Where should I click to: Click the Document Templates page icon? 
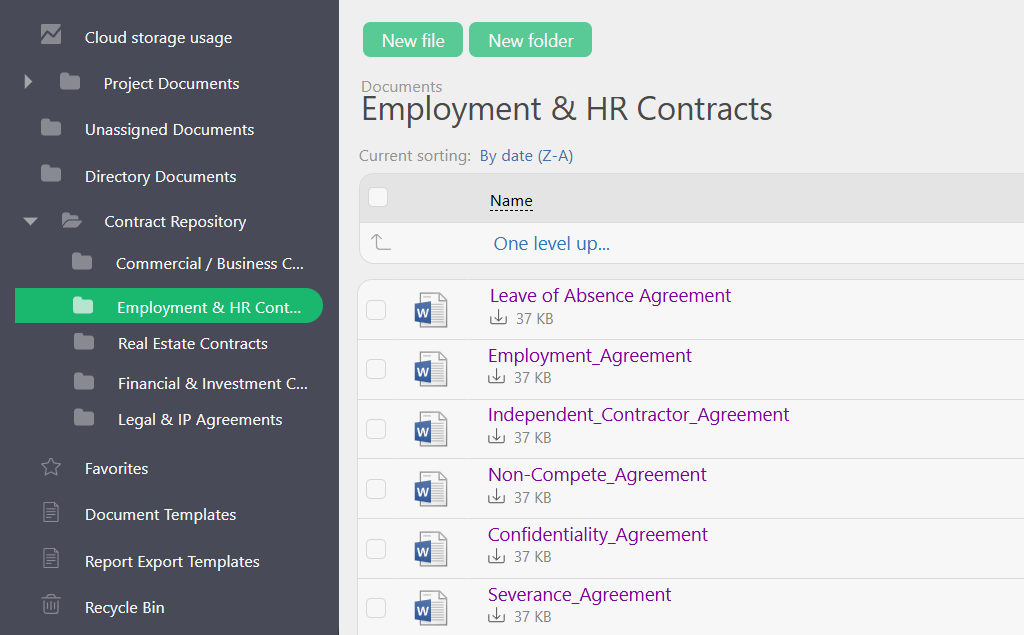coord(51,513)
